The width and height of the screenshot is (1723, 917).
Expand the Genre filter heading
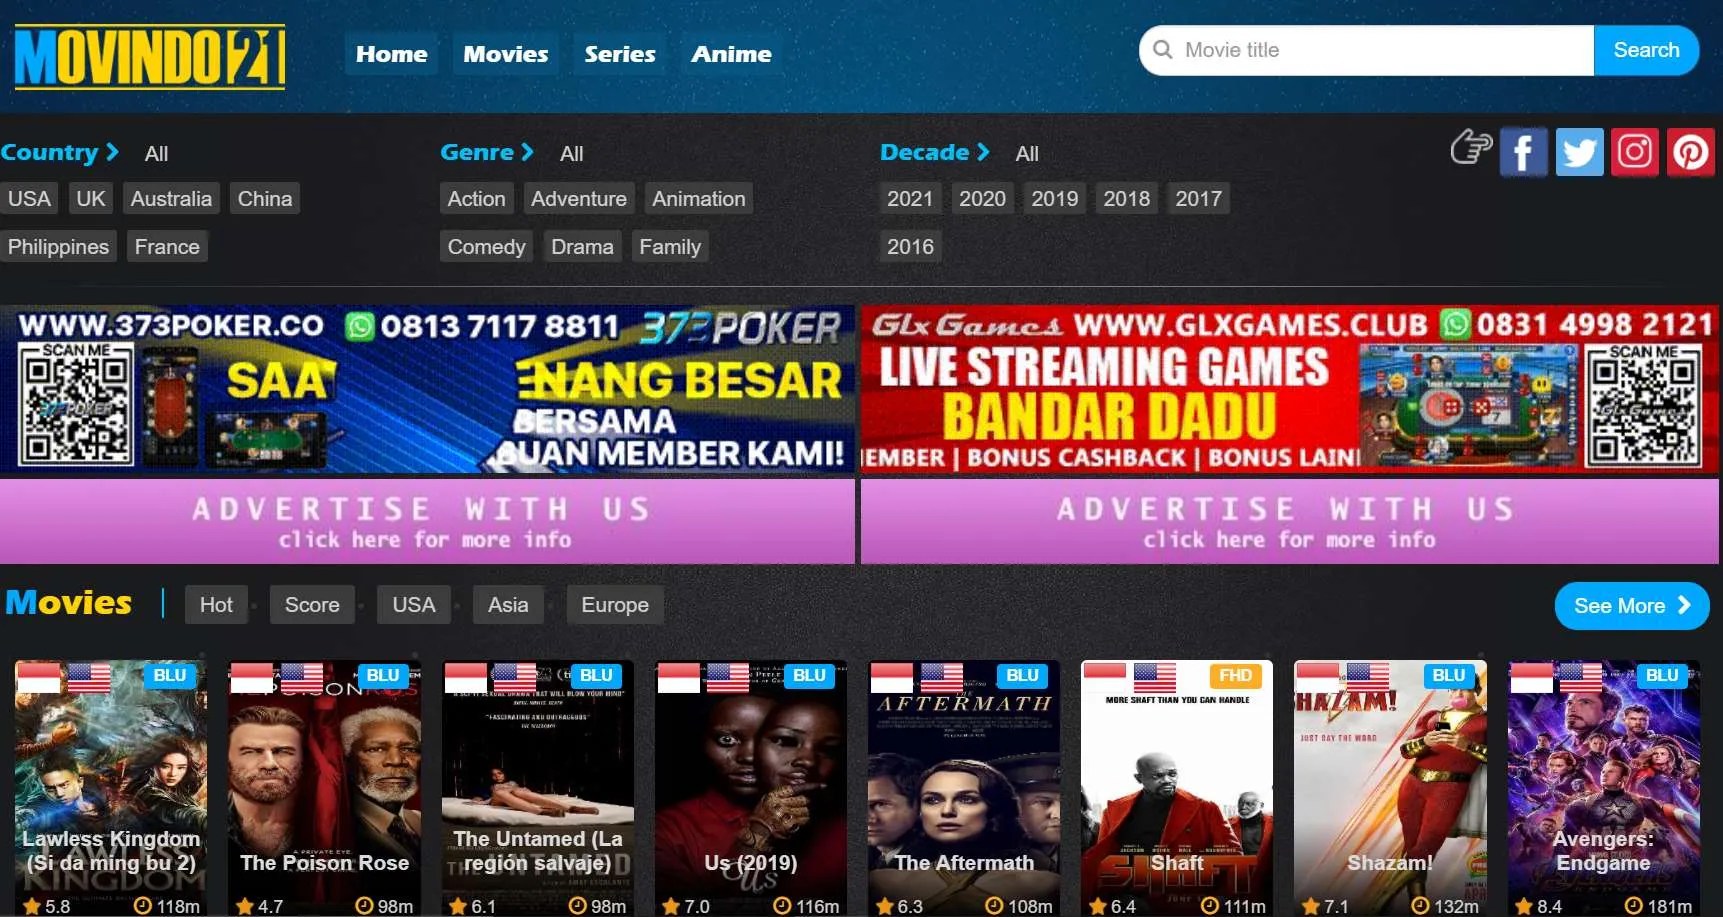pyautogui.click(x=487, y=153)
